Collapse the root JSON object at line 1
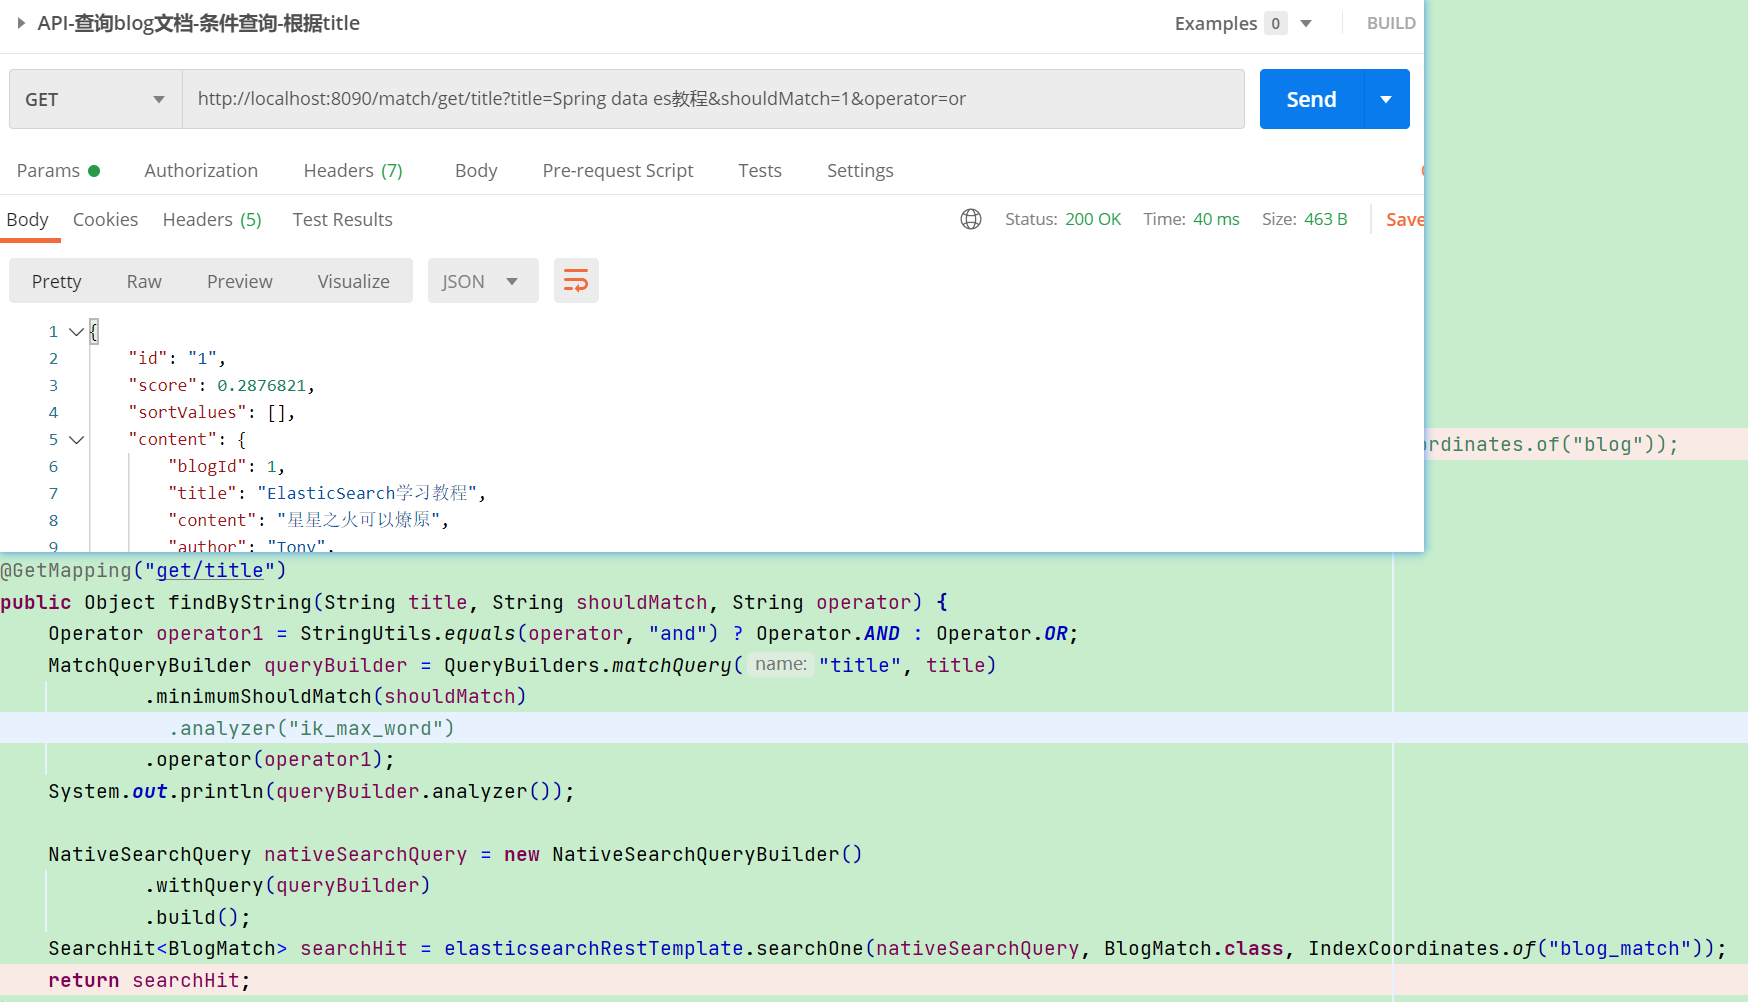Image resolution: width=1748 pixels, height=1002 pixels. 76,331
